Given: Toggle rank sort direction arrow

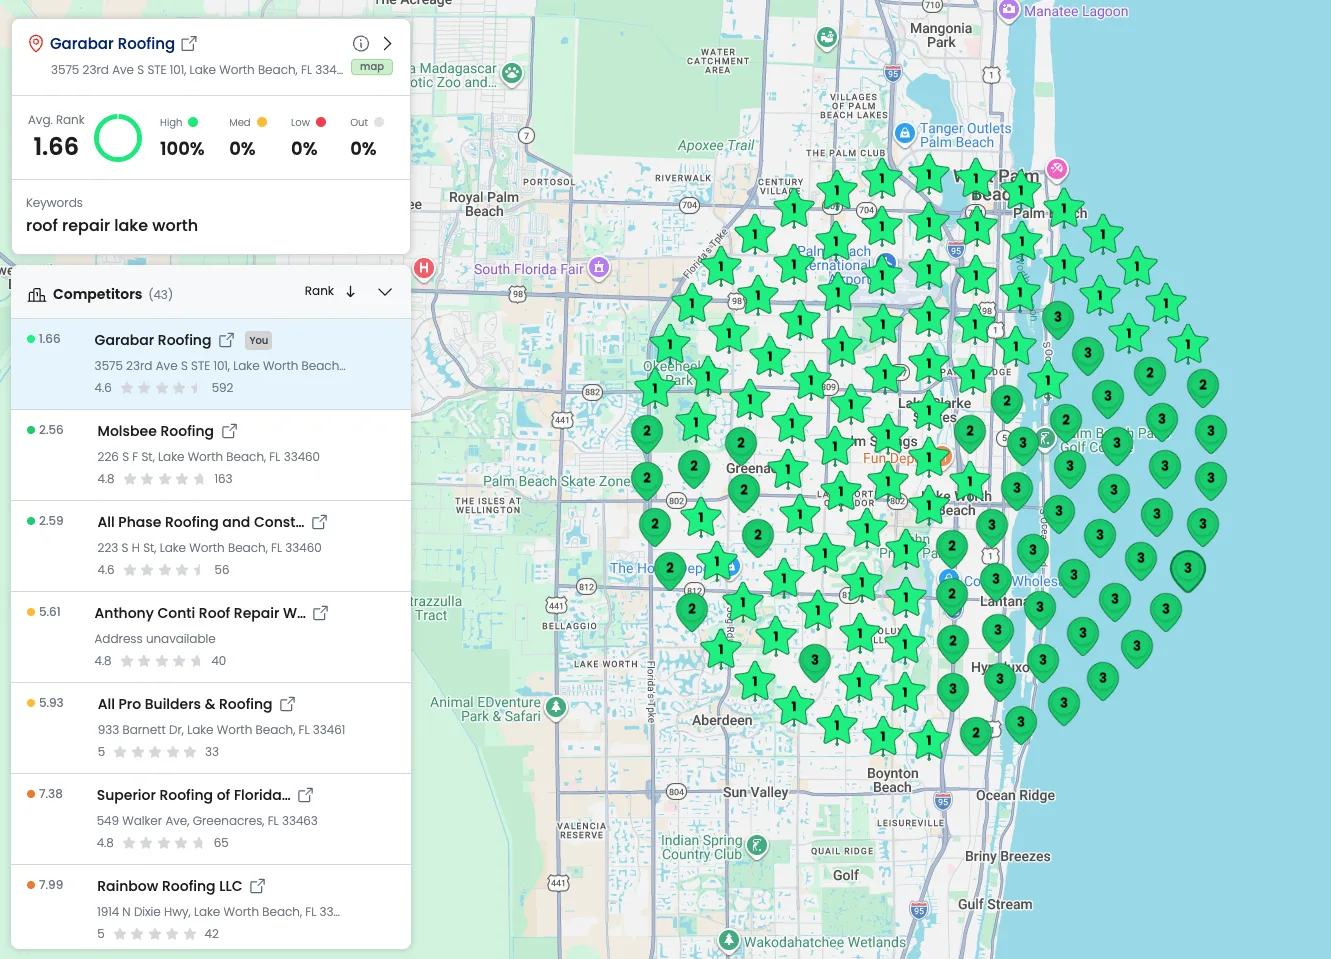Looking at the screenshot, I should click(351, 292).
